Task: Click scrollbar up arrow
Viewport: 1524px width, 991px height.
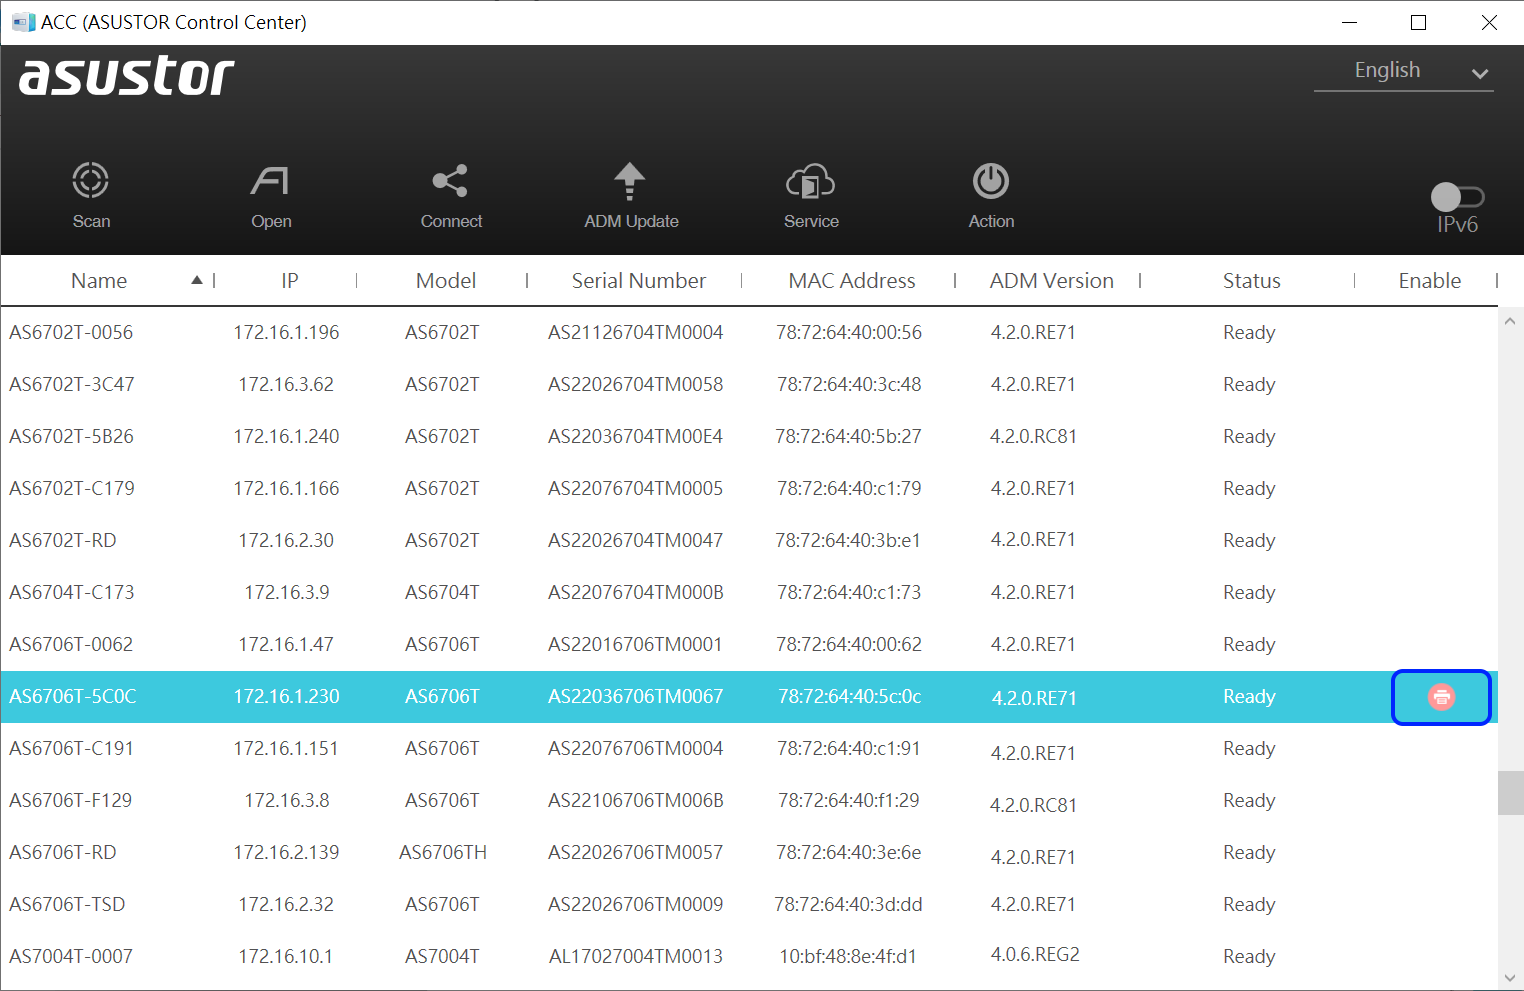Action: (x=1510, y=321)
